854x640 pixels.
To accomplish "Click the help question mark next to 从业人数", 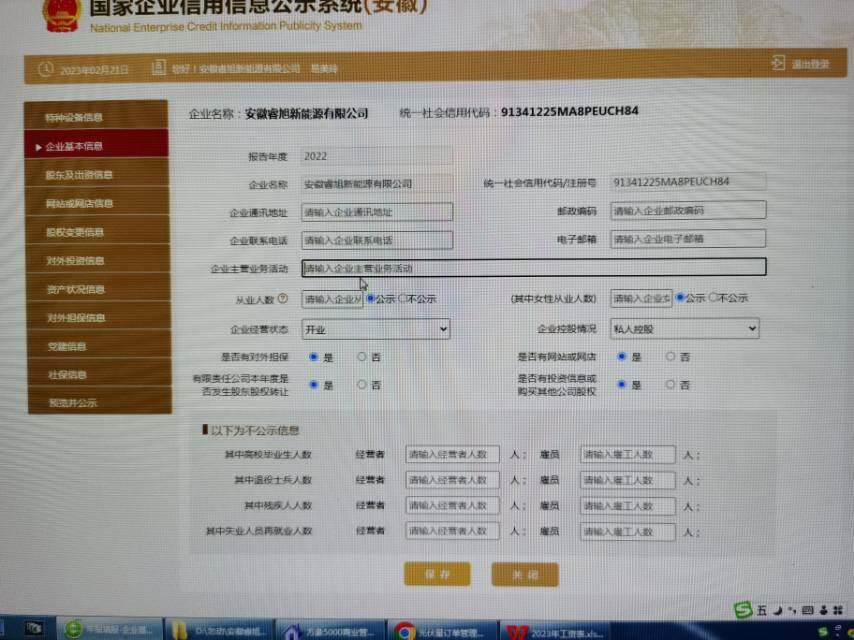I will pyautogui.click(x=282, y=298).
